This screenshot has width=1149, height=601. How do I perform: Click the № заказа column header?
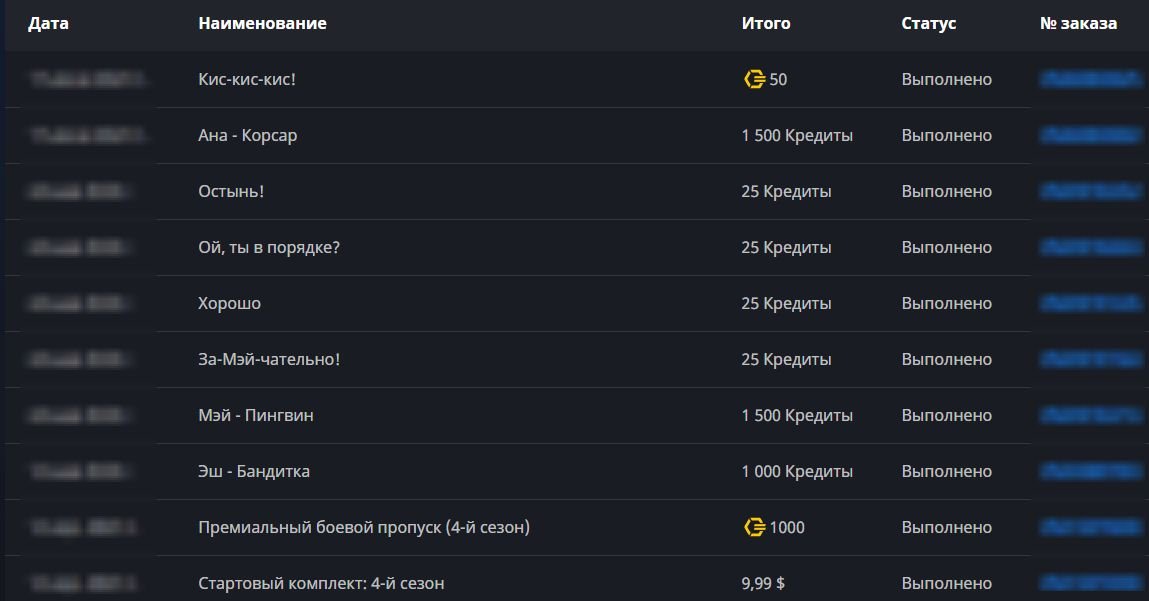click(x=1078, y=23)
